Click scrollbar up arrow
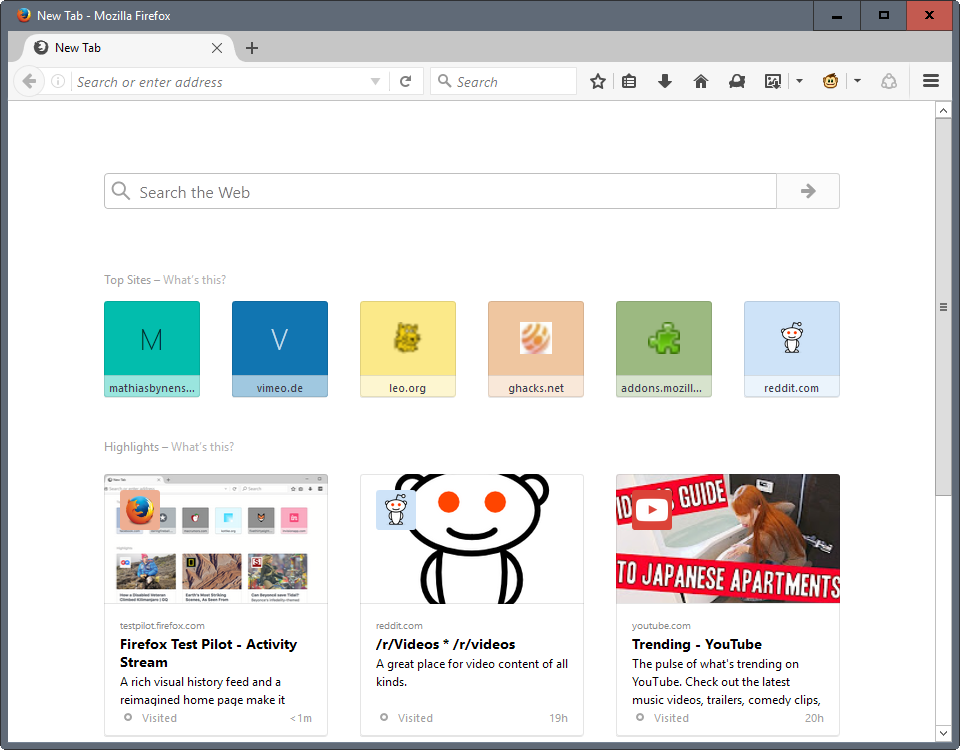Viewport: 960px width, 750px height. (x=943, y=111)
